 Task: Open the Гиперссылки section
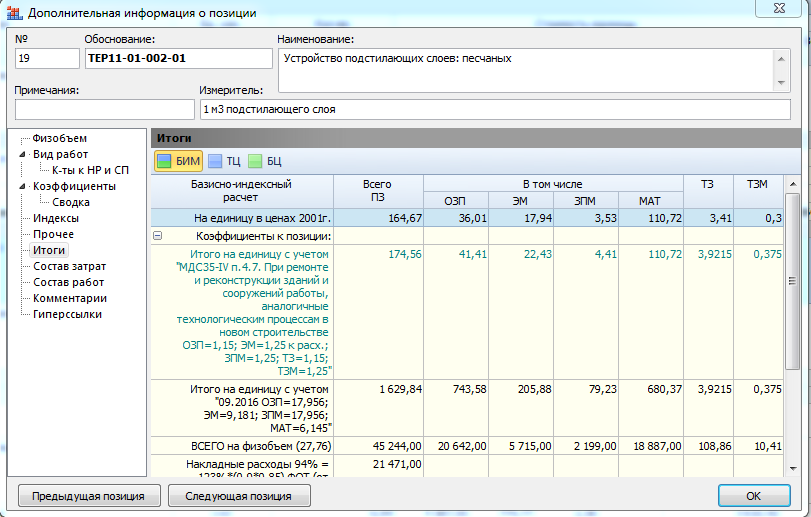tap(67, 314)
